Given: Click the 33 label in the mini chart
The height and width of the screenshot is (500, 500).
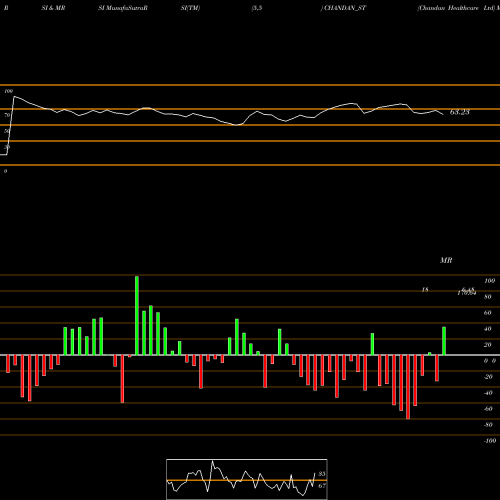Looking at the screenshot, I should (x=322, y=474).
